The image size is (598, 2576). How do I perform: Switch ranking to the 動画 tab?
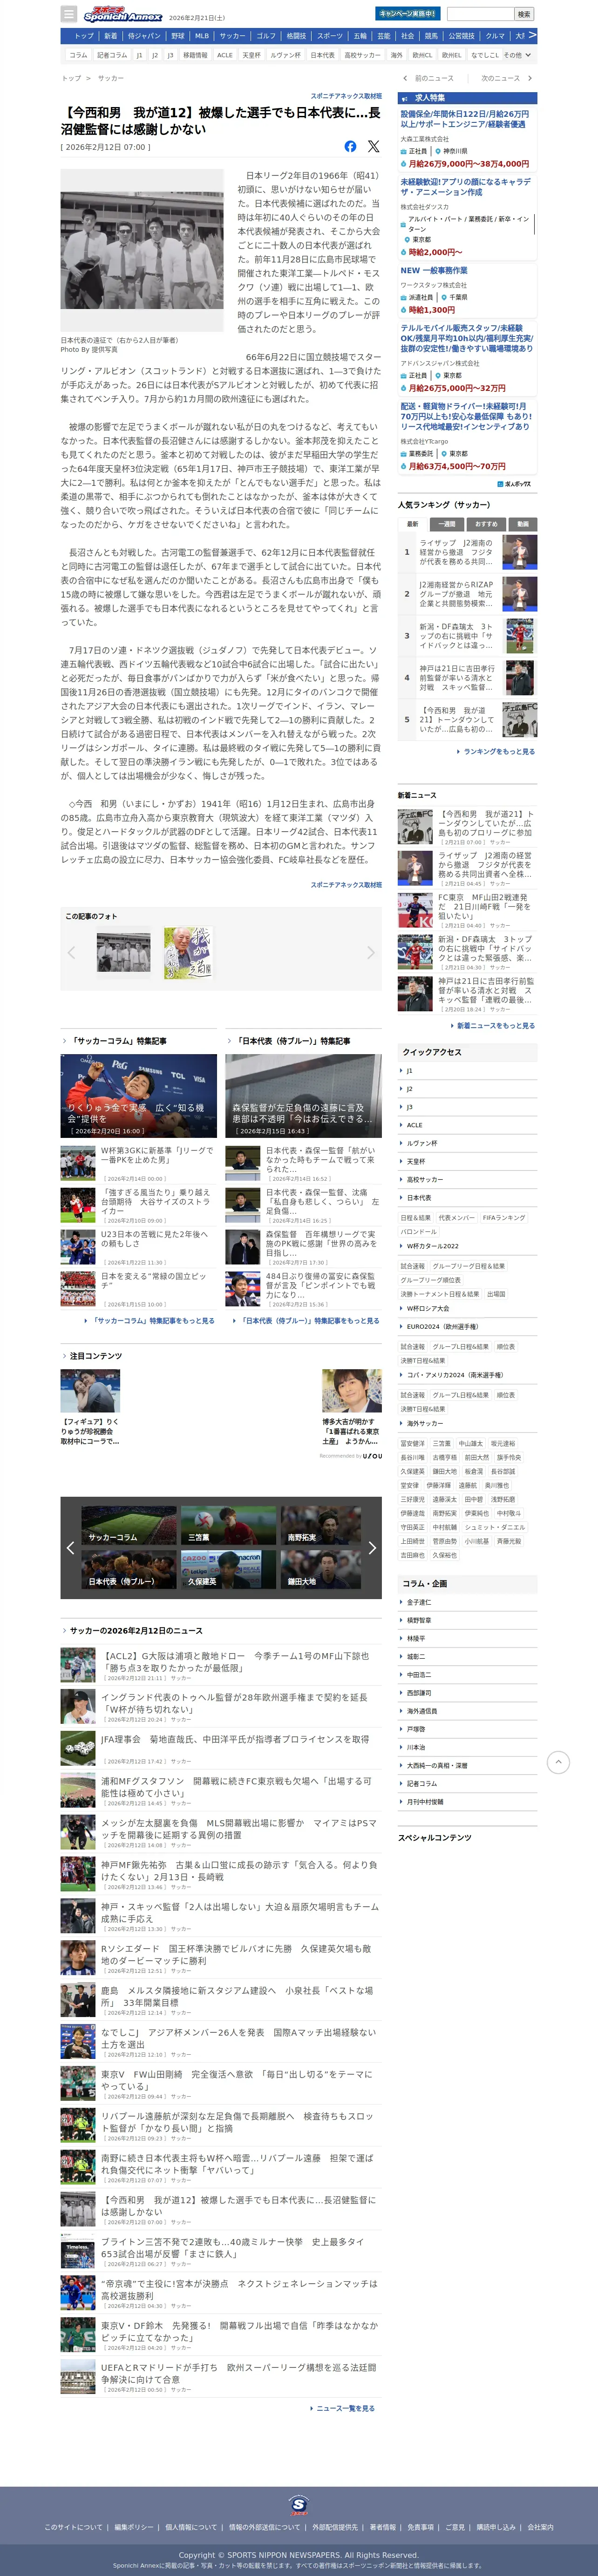522,524
